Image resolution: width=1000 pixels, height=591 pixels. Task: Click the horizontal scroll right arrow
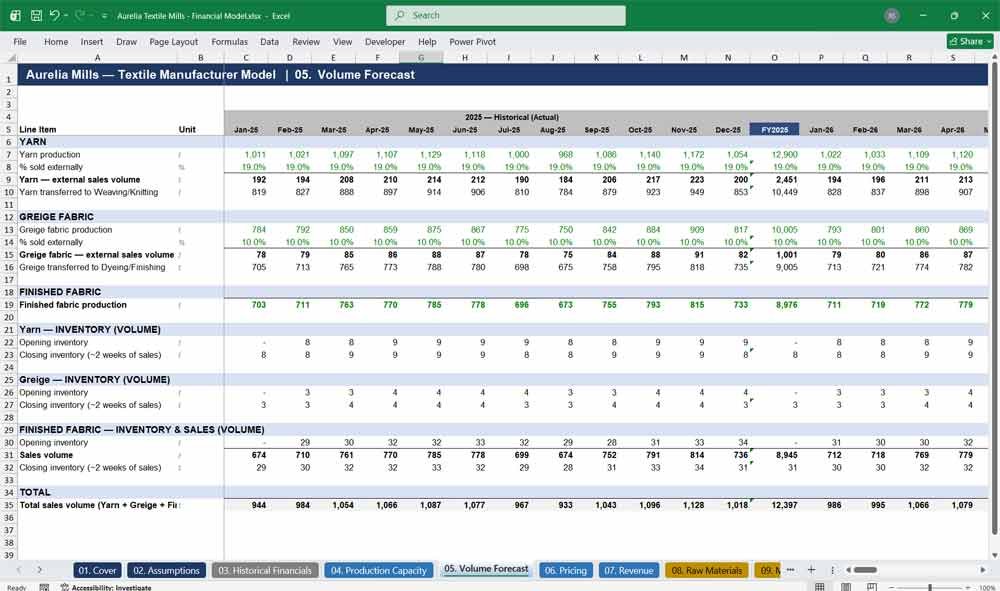pos(983,570)
